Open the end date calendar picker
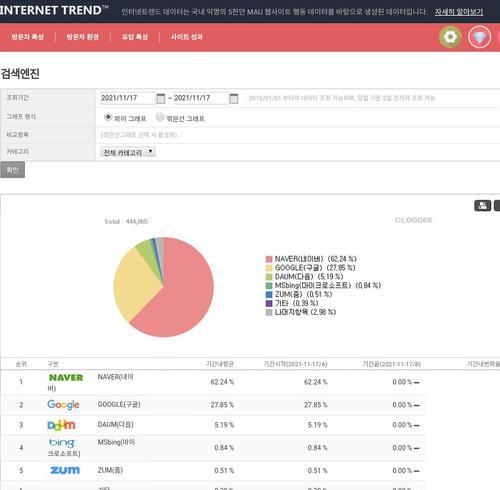 [234, 98]
